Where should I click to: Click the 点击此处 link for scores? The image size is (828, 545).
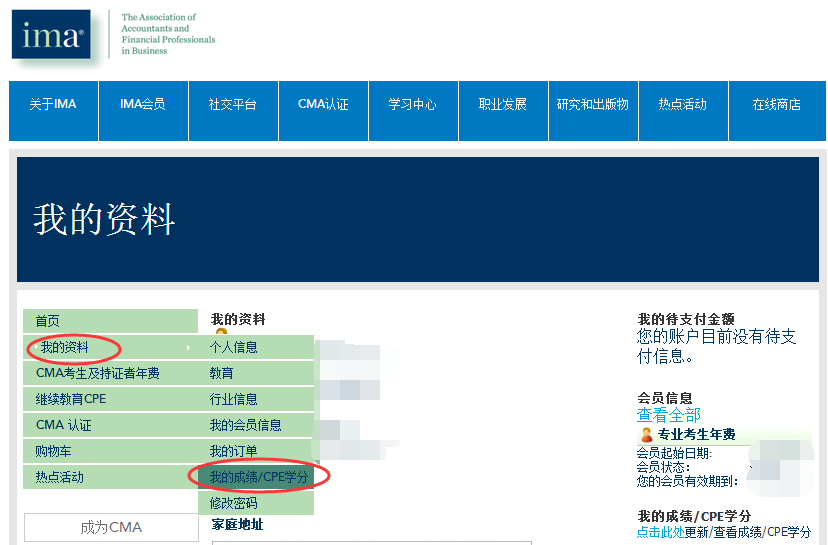pos(661,532)
